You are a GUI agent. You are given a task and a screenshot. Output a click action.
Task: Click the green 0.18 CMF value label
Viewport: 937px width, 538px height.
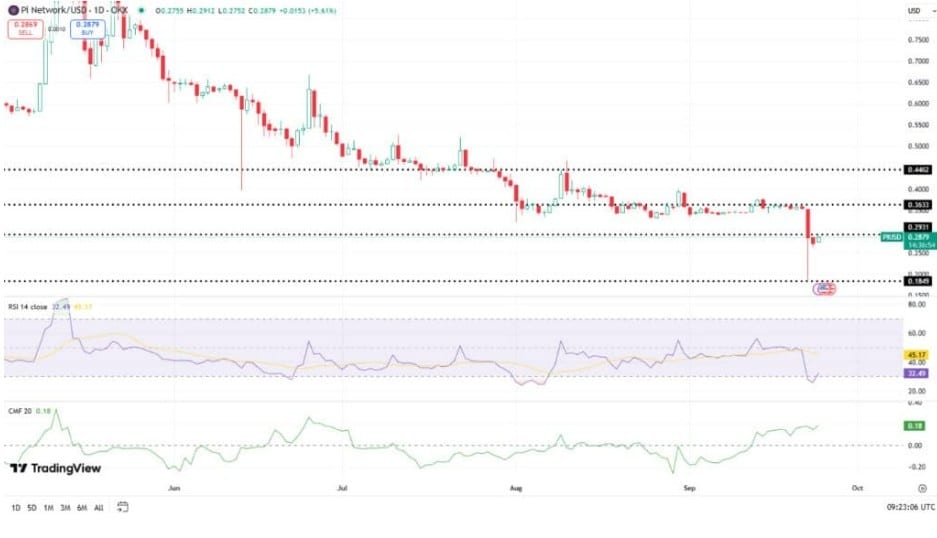tap(915, 426)
